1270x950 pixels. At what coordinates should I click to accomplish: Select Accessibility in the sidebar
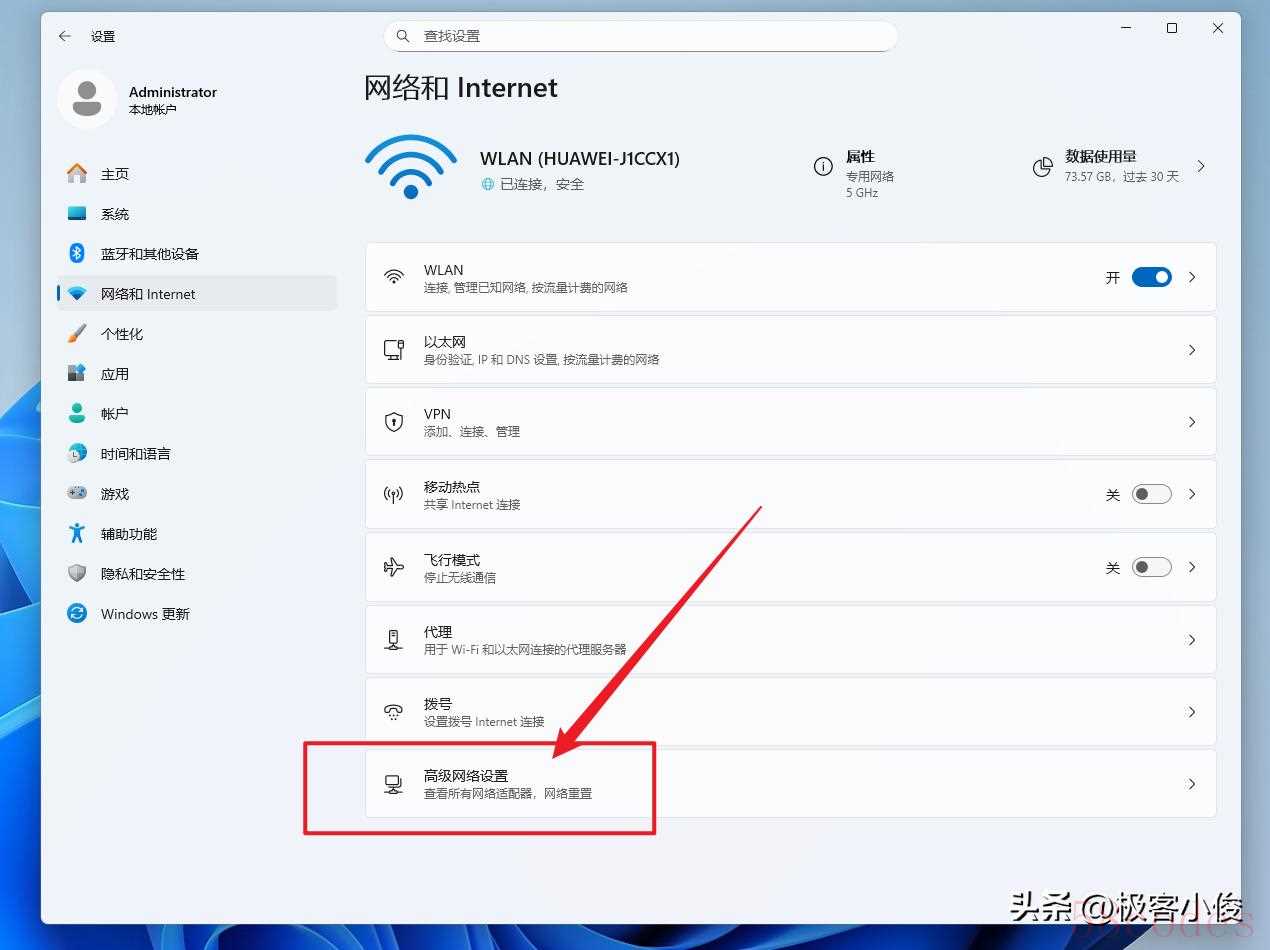pos(128,534)
